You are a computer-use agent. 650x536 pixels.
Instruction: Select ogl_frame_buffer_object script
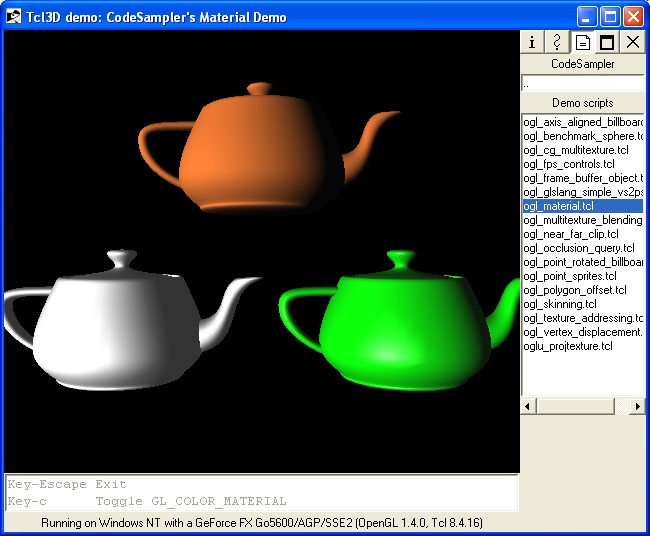583,178
